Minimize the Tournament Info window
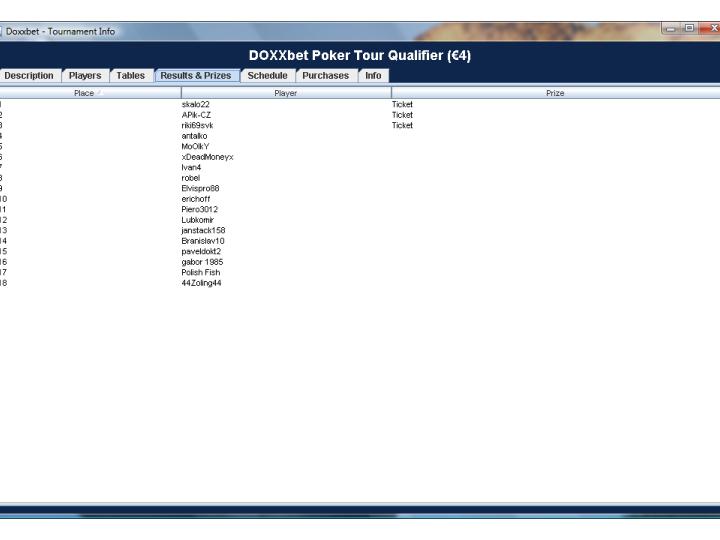720x540 pixels. pyautogui.click(x=670, y=28)
